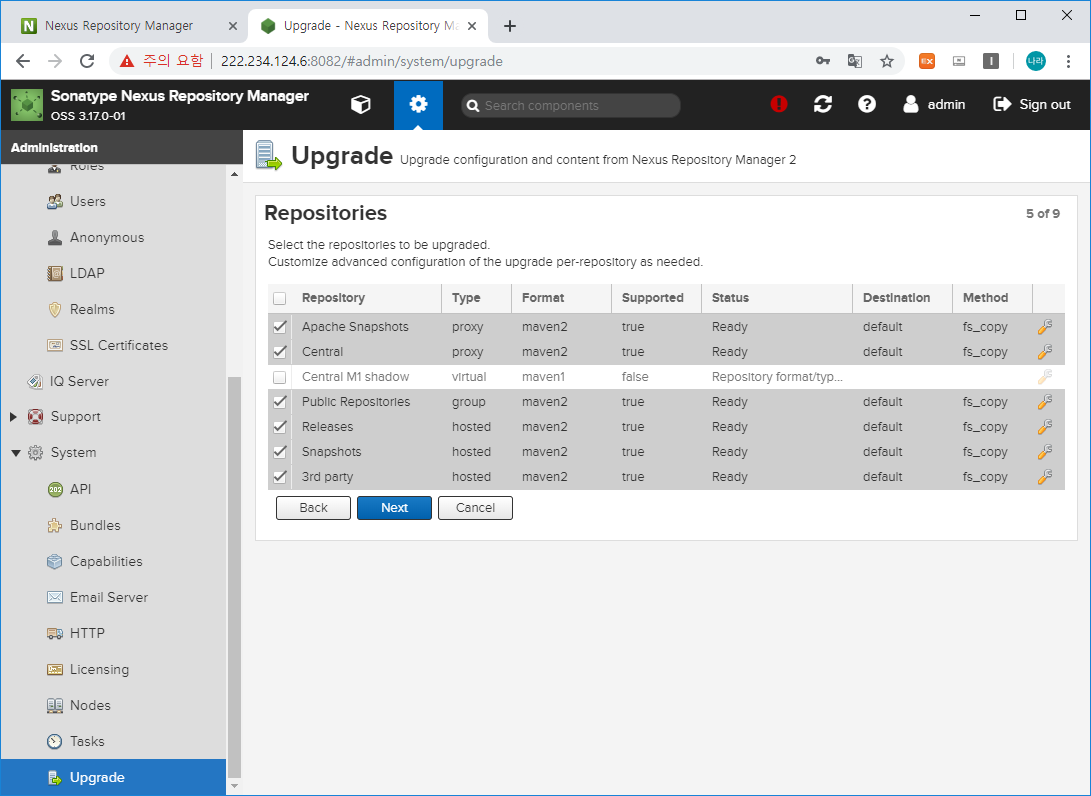This screenshot has width=1091, height=796.
Task: Click the Next button
Action: pos(395,508)
